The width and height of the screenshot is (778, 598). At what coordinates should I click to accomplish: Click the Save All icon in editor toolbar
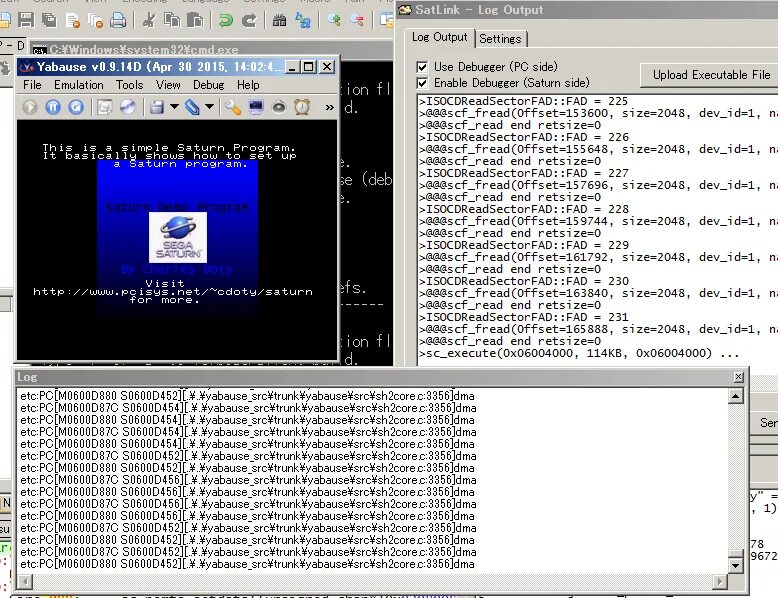coord(49,20)
